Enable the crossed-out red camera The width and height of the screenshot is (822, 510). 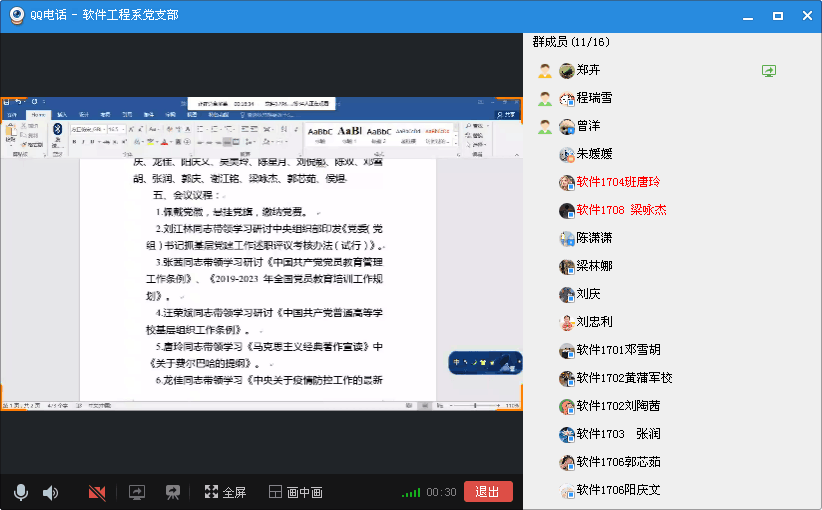point(97,492)
